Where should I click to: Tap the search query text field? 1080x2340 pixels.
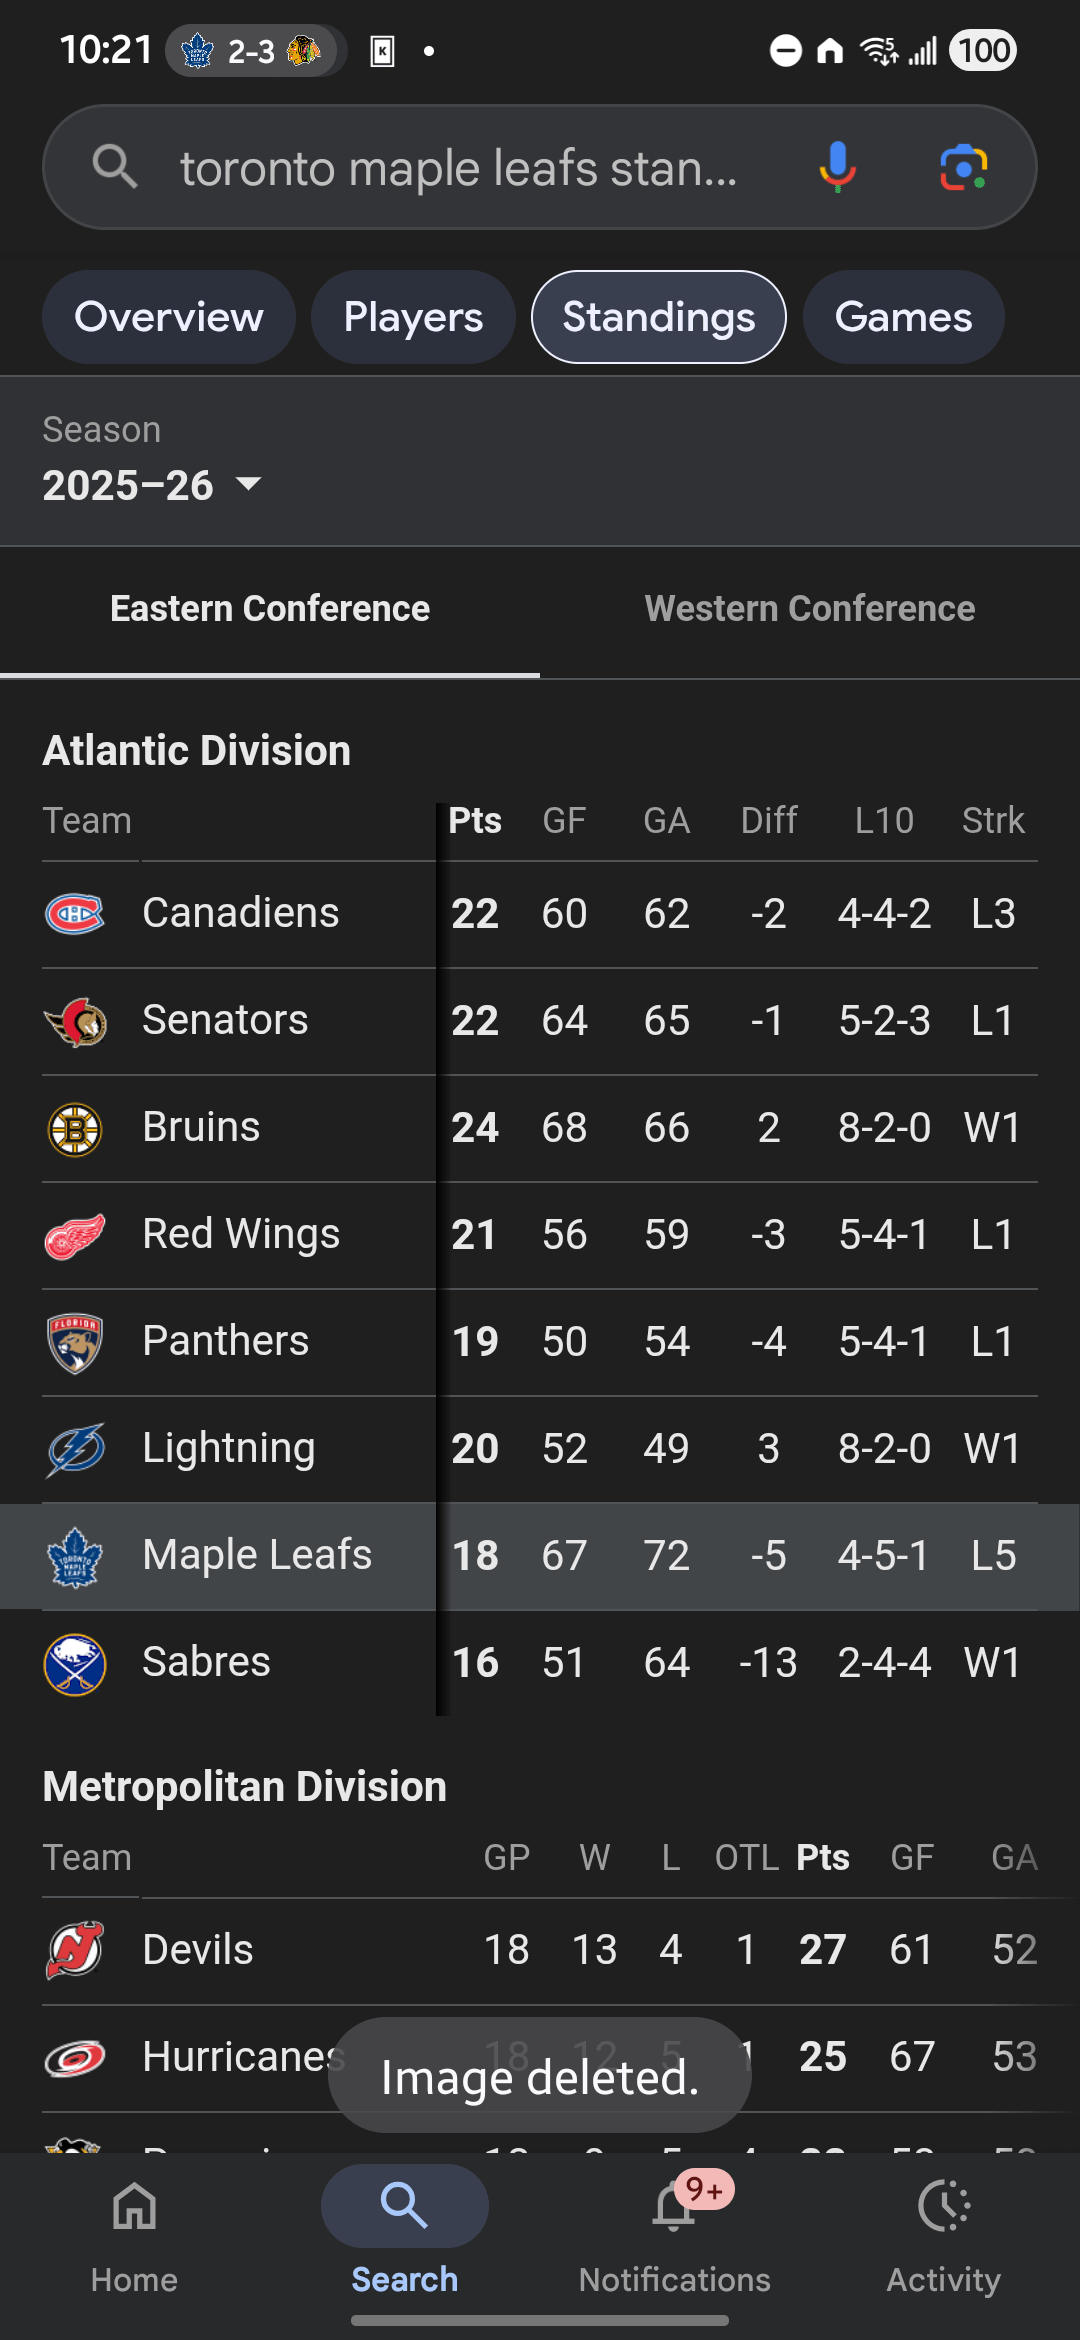click(458, 168)
